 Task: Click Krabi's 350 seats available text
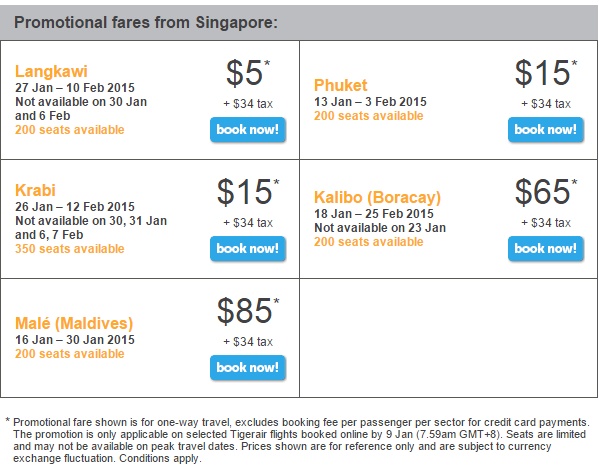click(70, 249)
